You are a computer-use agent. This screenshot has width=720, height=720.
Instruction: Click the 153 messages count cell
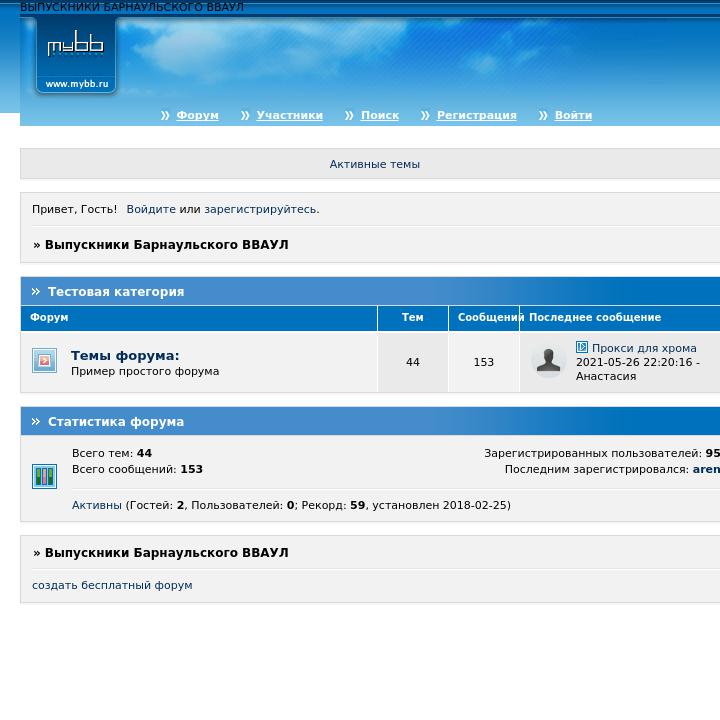(x=484, y=362)
